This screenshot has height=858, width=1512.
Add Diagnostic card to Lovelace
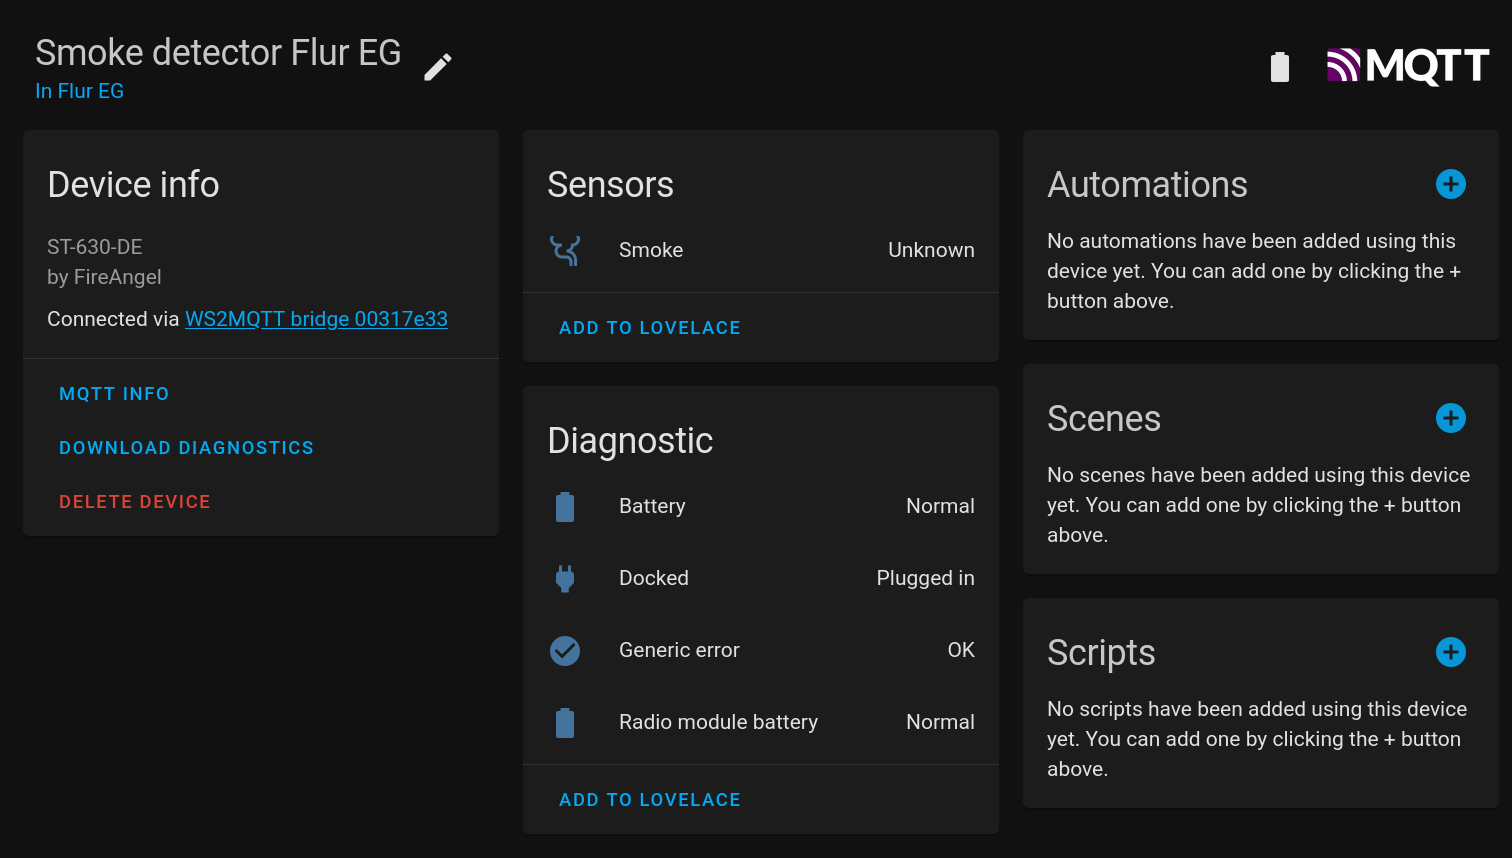coord(650,800)
